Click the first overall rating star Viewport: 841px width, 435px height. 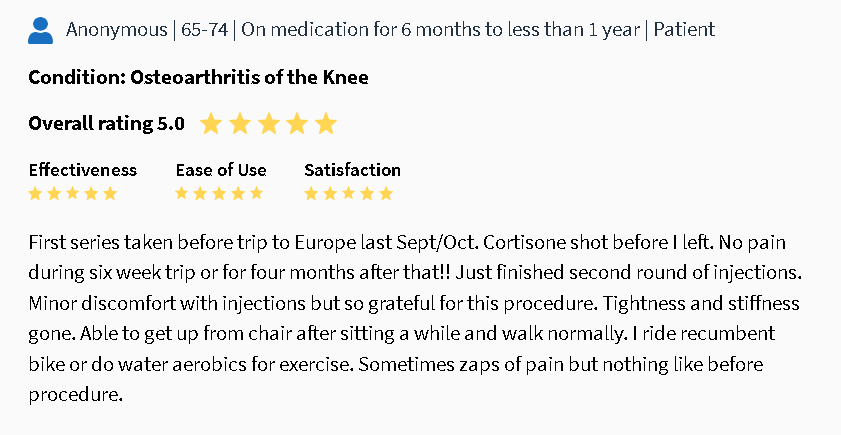pyautogui.click(x=210, y=124)
